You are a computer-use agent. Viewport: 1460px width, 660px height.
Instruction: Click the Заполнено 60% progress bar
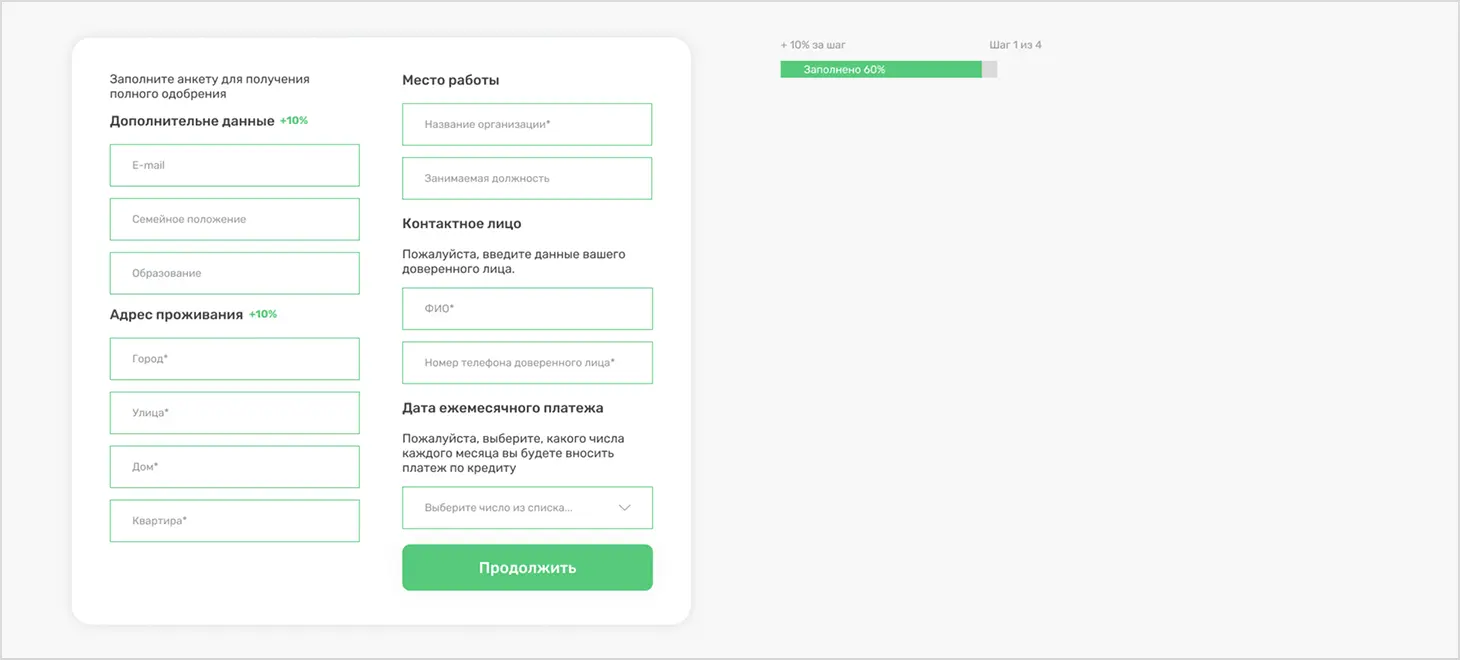coord(888,70)
